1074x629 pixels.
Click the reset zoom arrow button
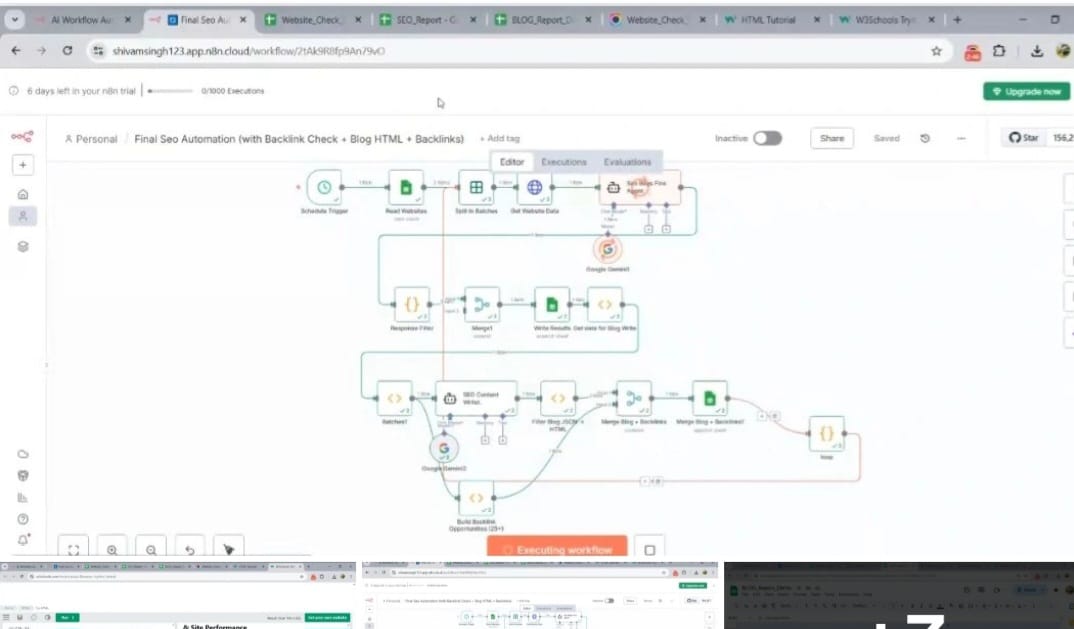[190, 549]
